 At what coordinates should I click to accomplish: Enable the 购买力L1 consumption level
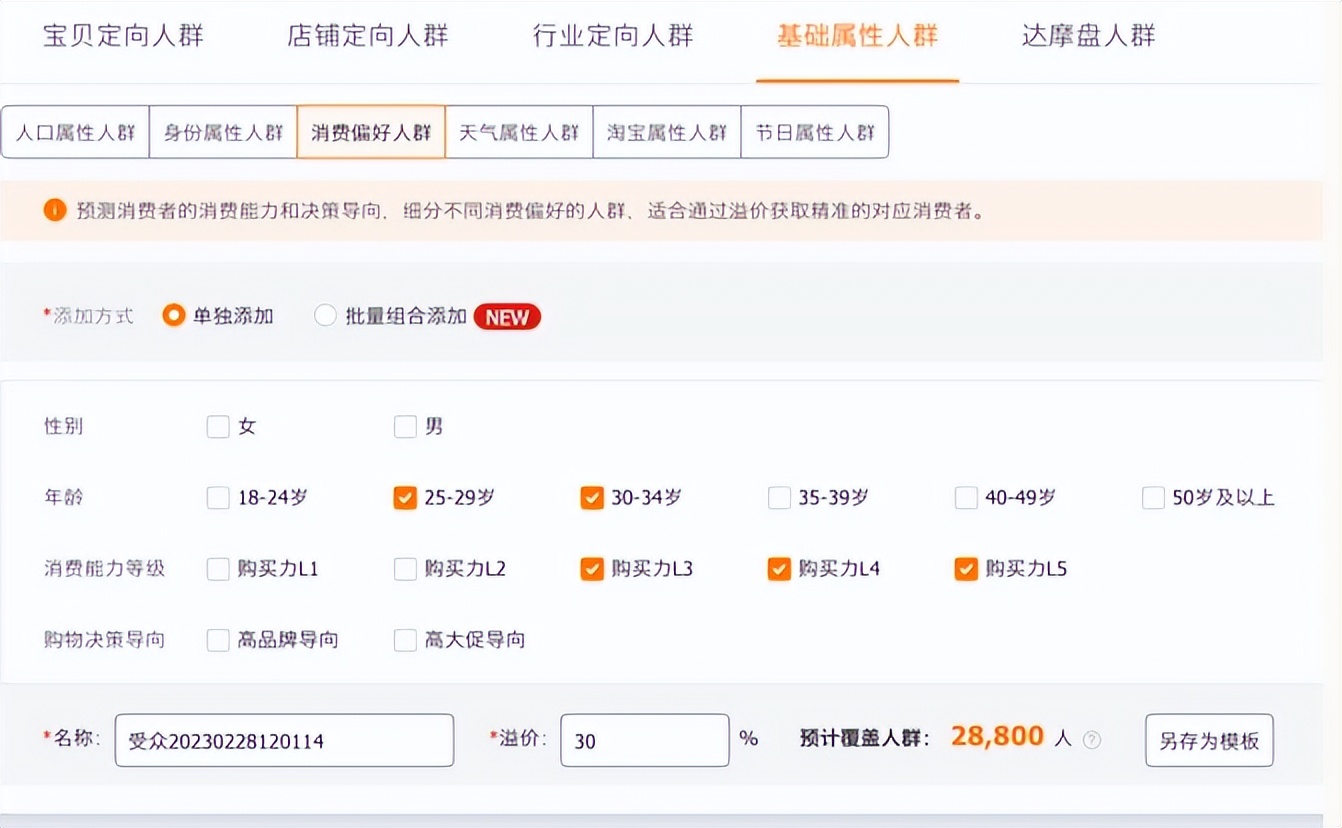218,568
